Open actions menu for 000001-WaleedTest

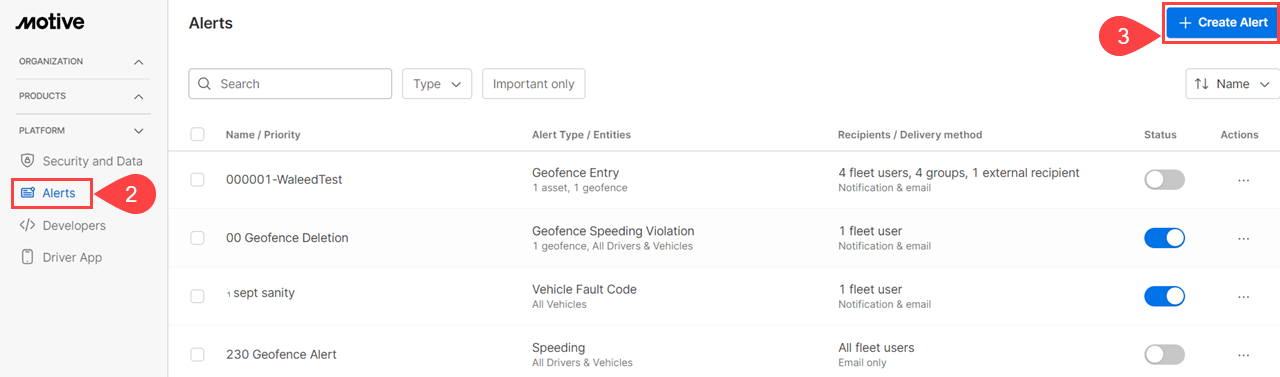[x=1244, y=180]
